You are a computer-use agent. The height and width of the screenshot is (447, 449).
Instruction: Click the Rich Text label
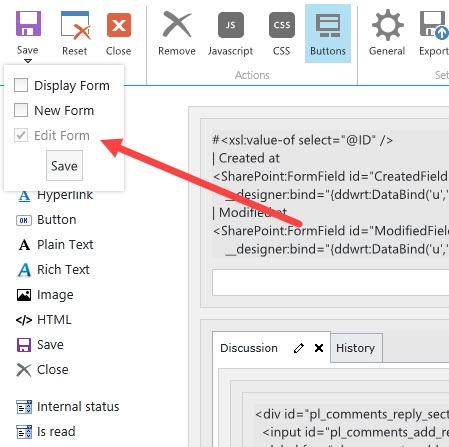(63, 270)
